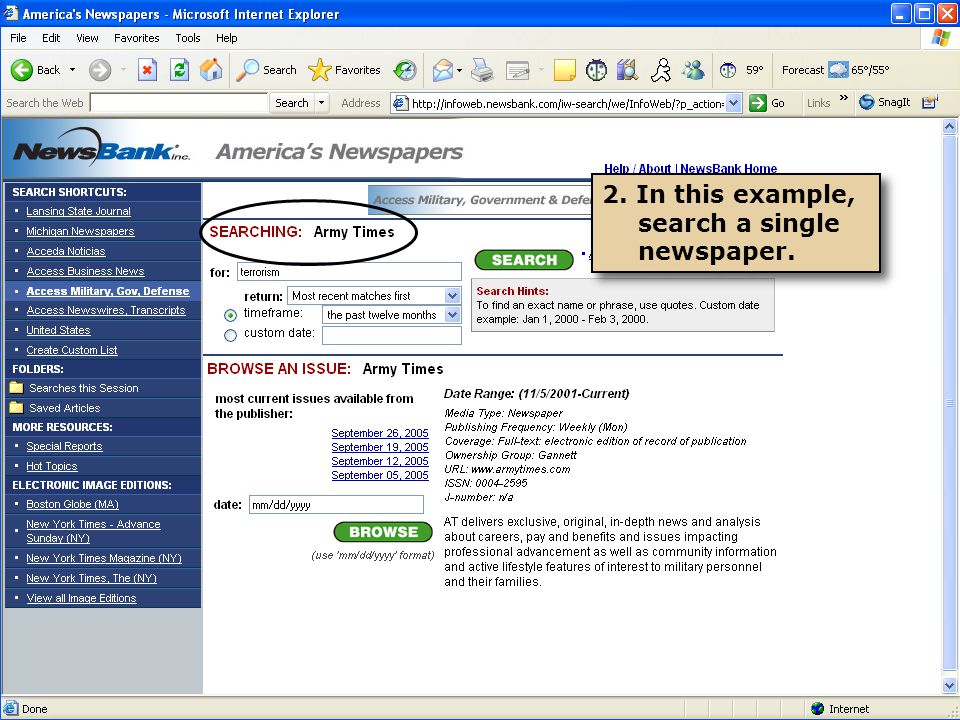Open Create Custom List shortcut
This screenshot has height=720, width=960.
[72, 350]
